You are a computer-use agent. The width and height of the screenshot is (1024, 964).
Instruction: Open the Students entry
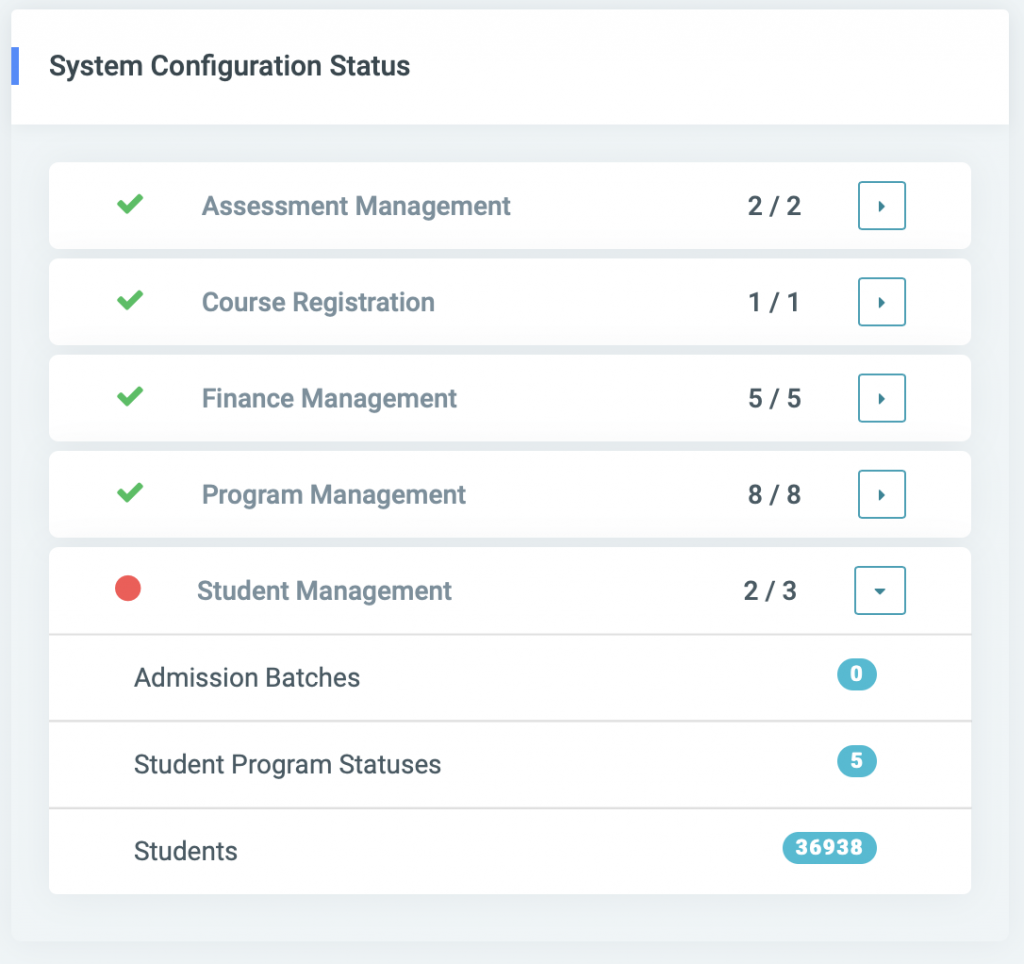(185, 851)
